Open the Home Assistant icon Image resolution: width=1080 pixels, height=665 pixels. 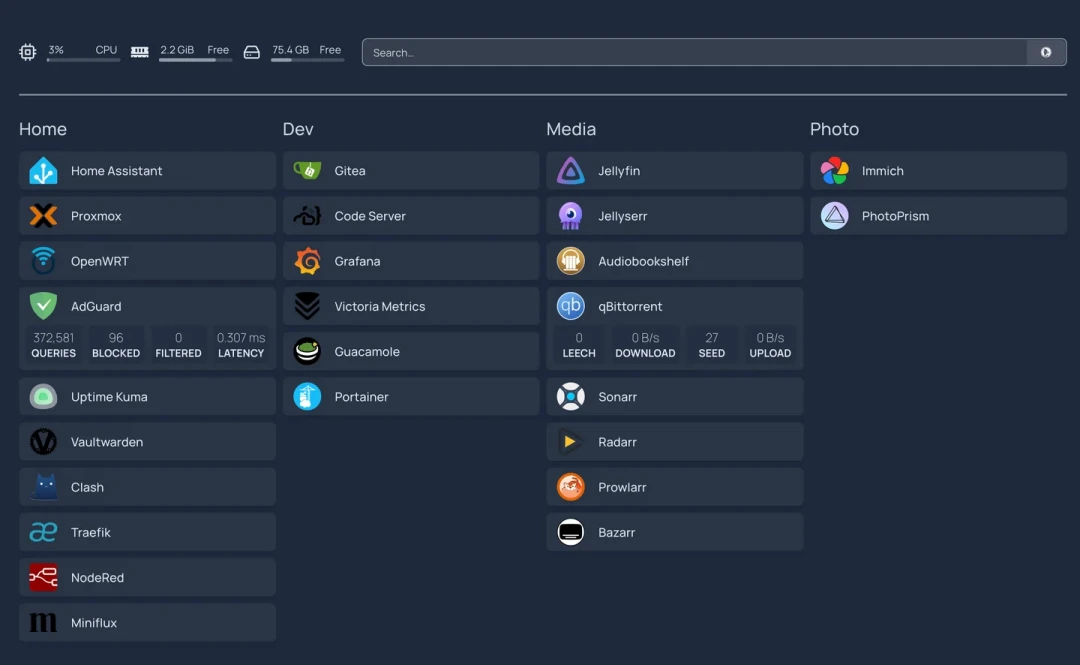[x=43, y=171]
